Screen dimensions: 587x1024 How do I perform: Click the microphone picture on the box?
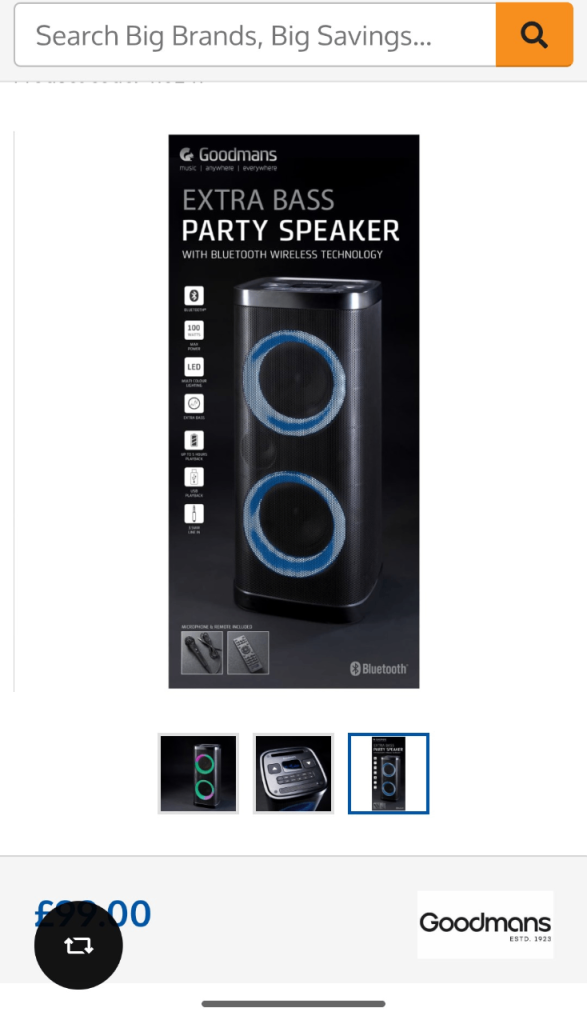coord(202,652)
